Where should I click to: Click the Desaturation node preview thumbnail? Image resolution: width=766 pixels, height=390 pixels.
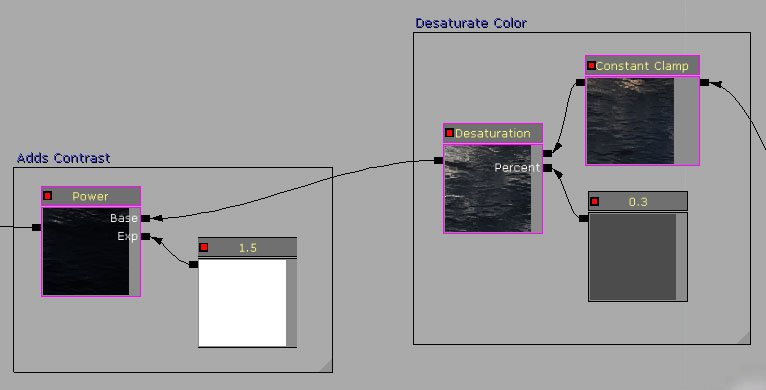tap(488, 188)
